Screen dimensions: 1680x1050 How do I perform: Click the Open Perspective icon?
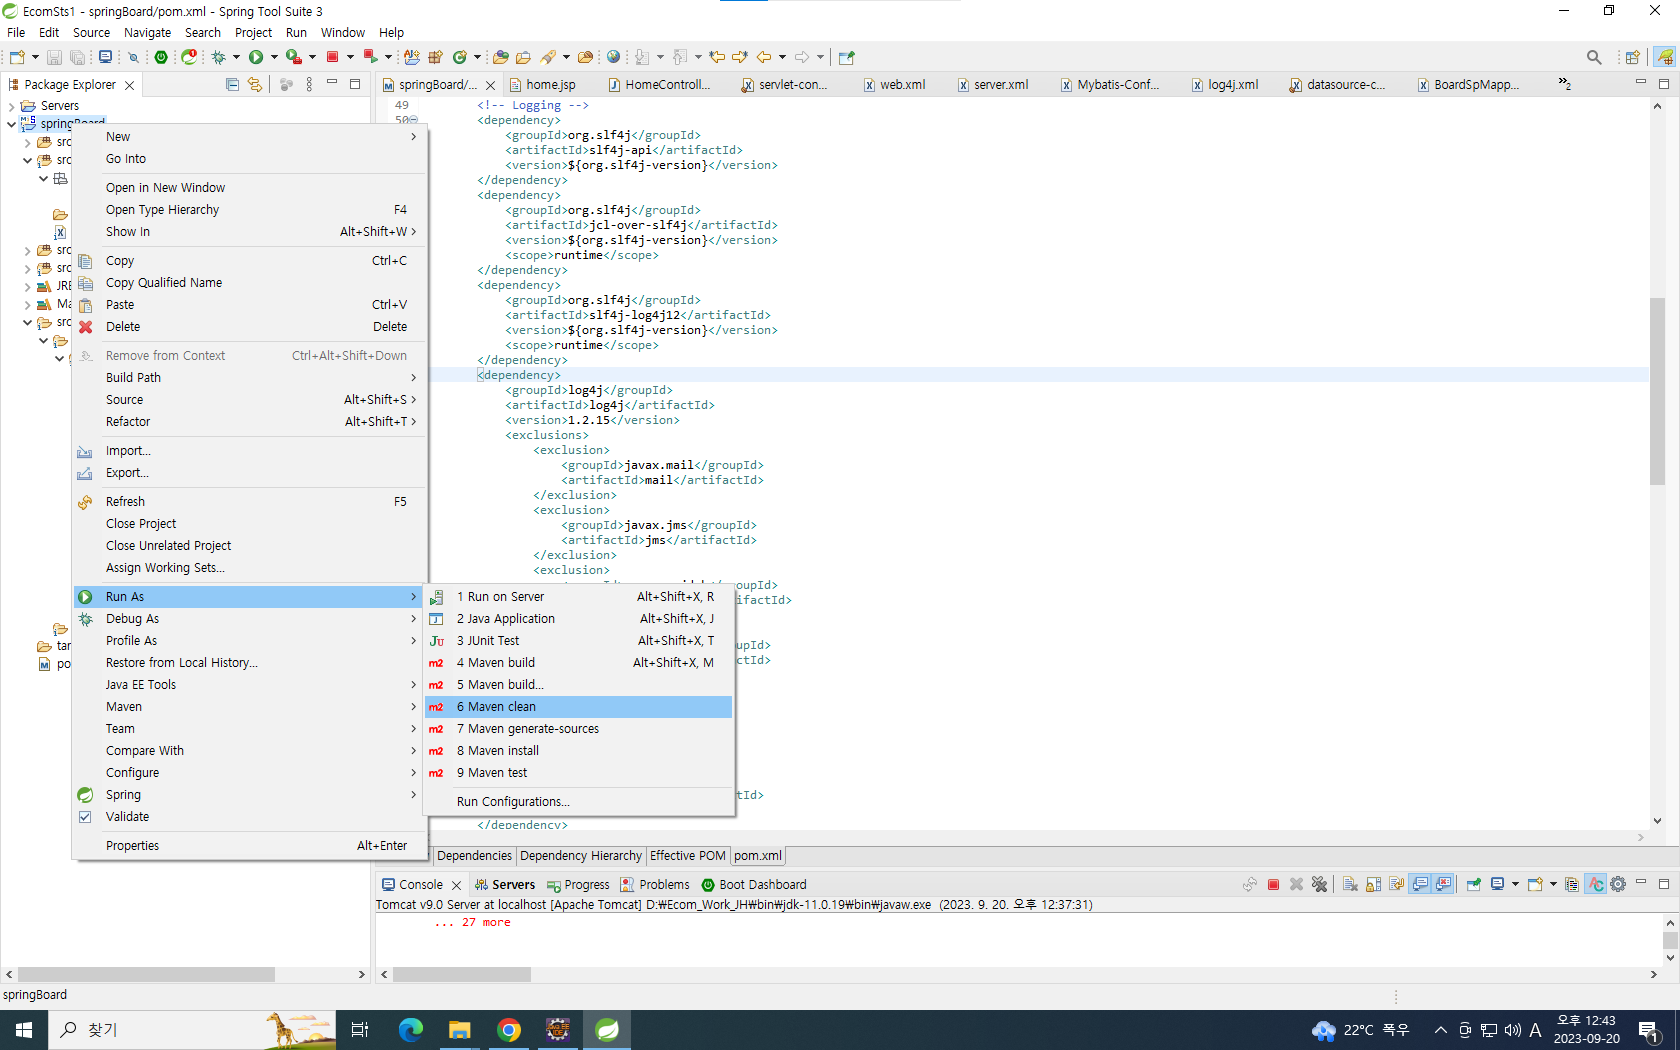[x=1632, y=57]
